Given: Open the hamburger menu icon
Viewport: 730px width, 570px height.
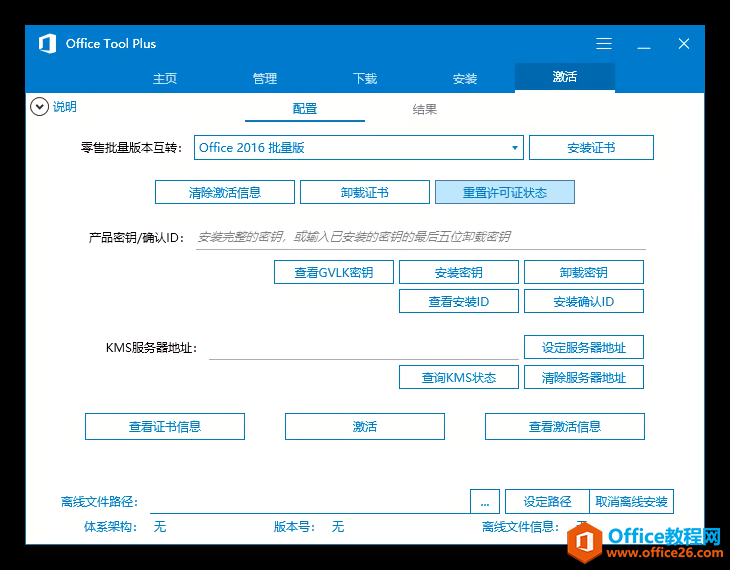Looking at the screenshot, I should [603, 44].
